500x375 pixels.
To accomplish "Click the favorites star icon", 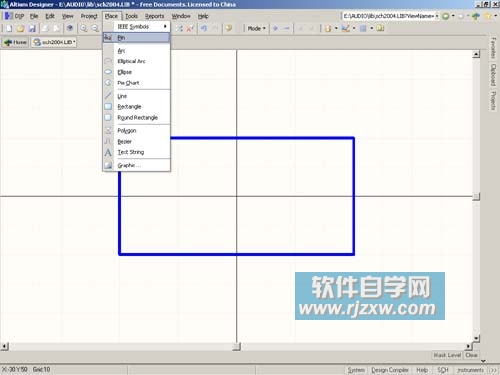I will 488,16.
